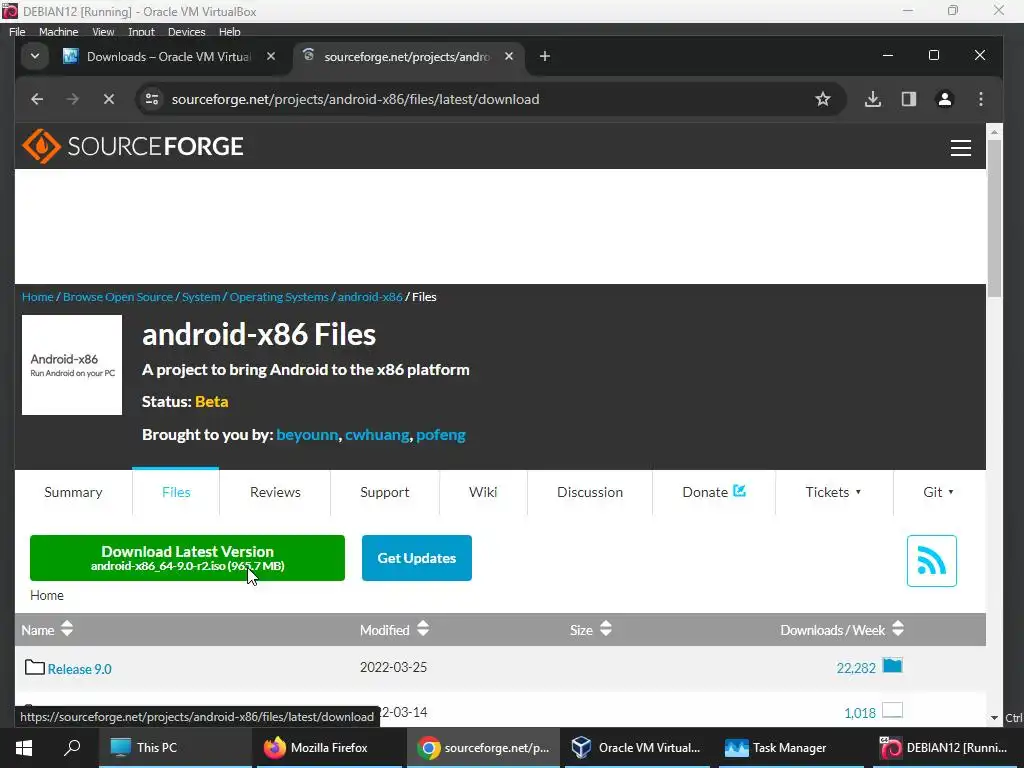Open the Reviews tab
The width and height of the screenshot is (1024, 768).
click(x=275, y=492)
